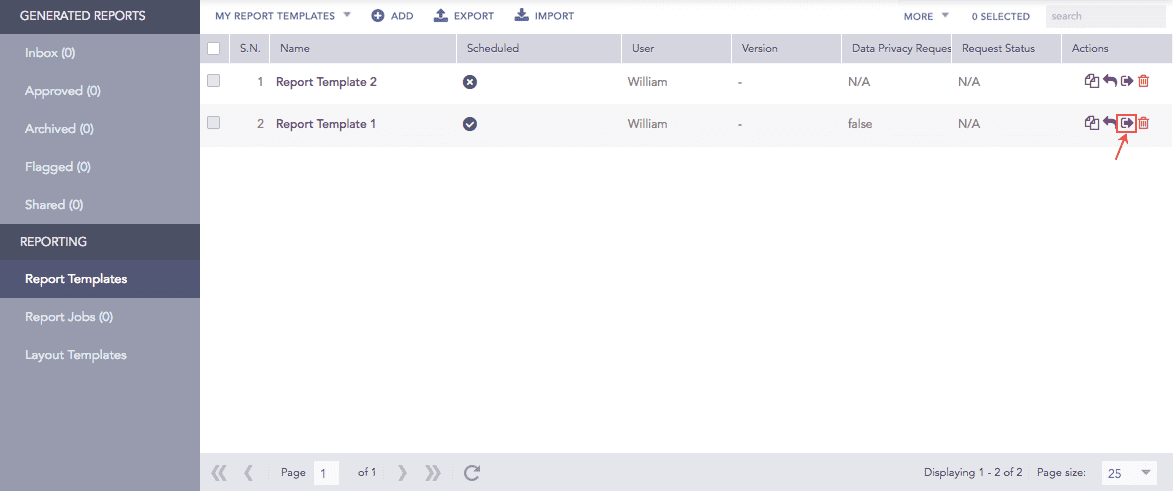Navigate to Layout Templates in sidebar
This screenshot has width=1173, height=491.
(x=76, y=355)
